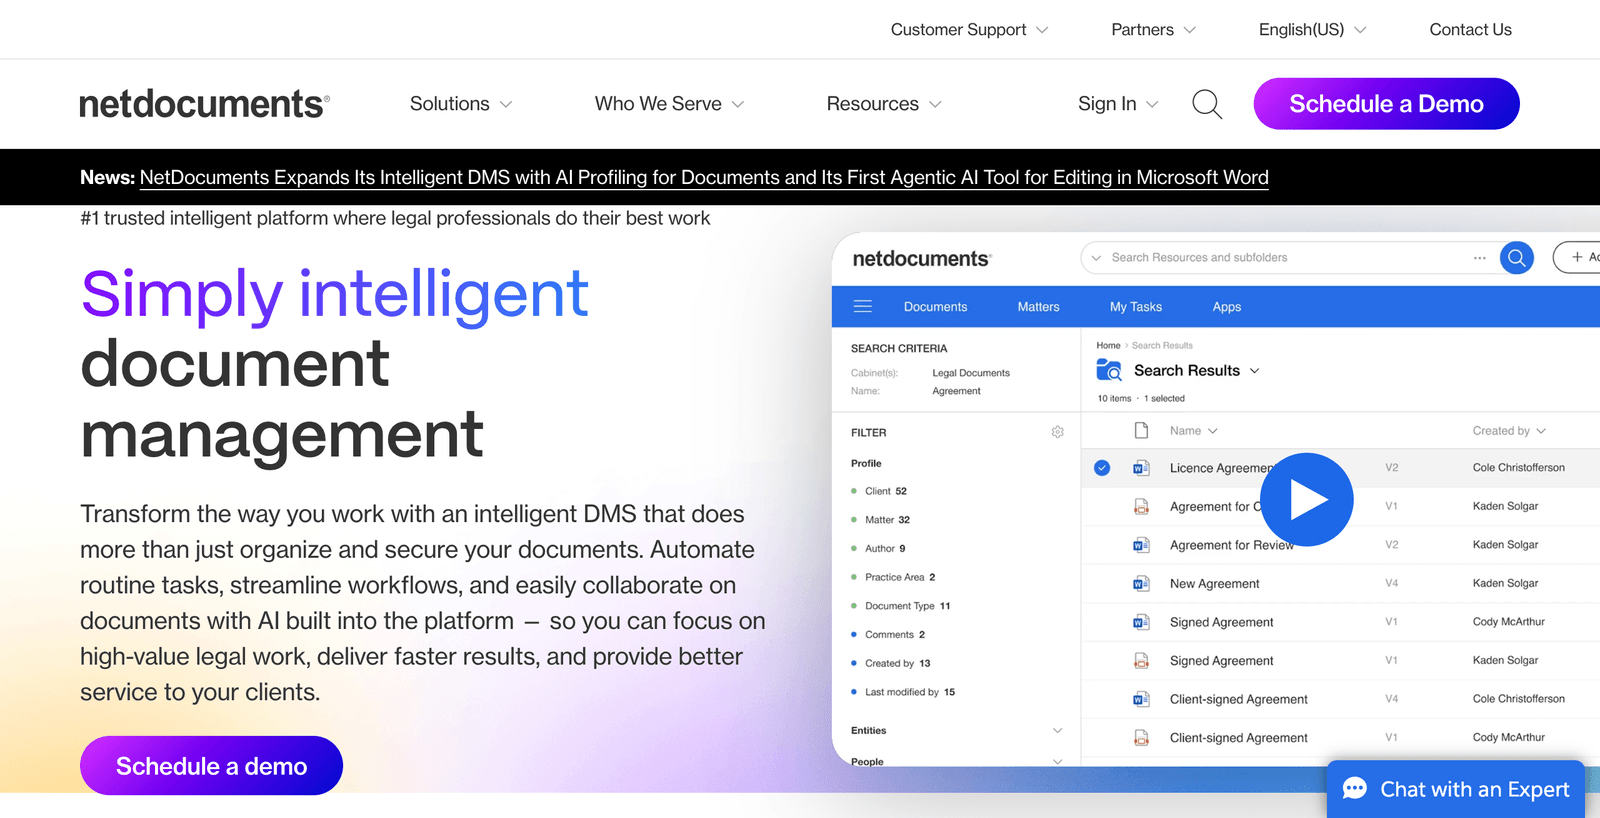The height and width of the screenshot is (818, 1600).
Task: Click the PDF icon beside Signed Agreement Kaden Solgar
Action: tap(1141, 660)
